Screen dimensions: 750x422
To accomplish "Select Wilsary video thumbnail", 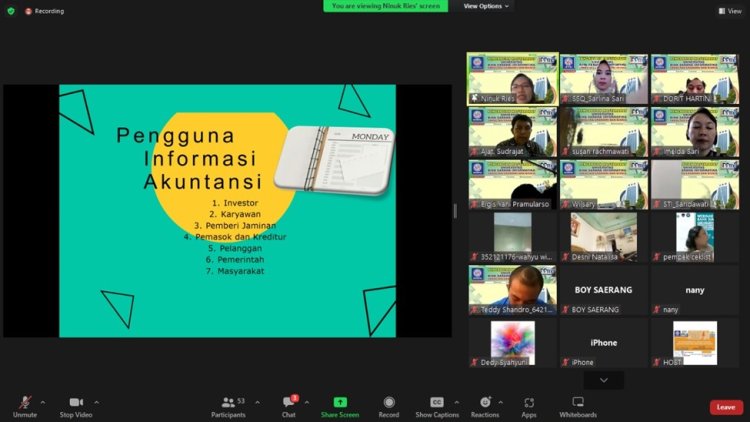I will pyautogui.click(x=604, y=184).
